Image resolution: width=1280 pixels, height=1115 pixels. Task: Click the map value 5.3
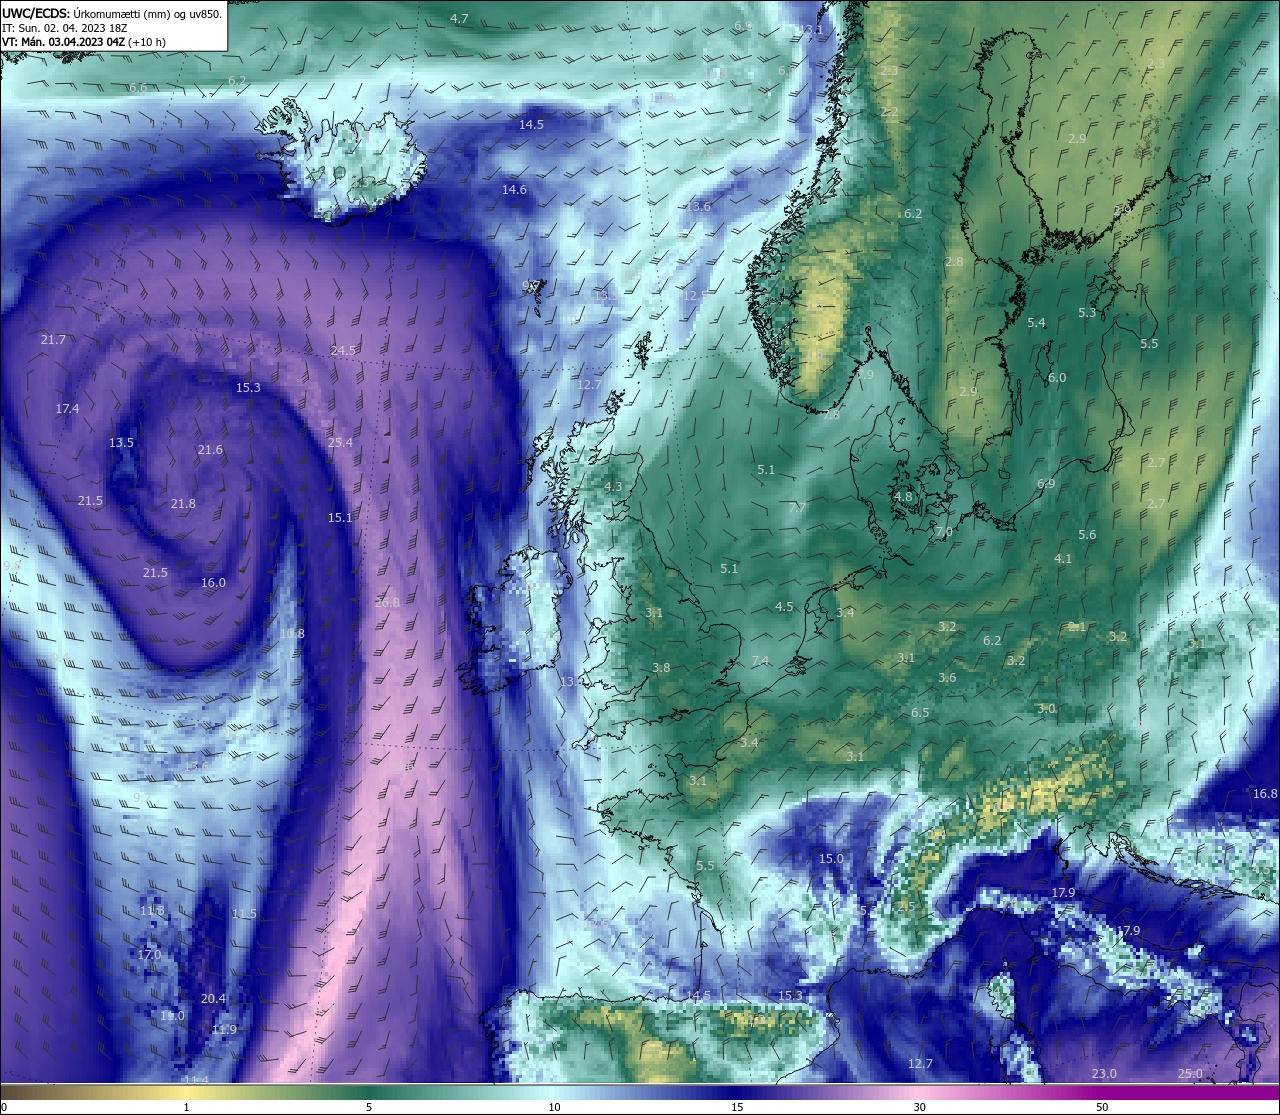click(x=1087, y=313)
